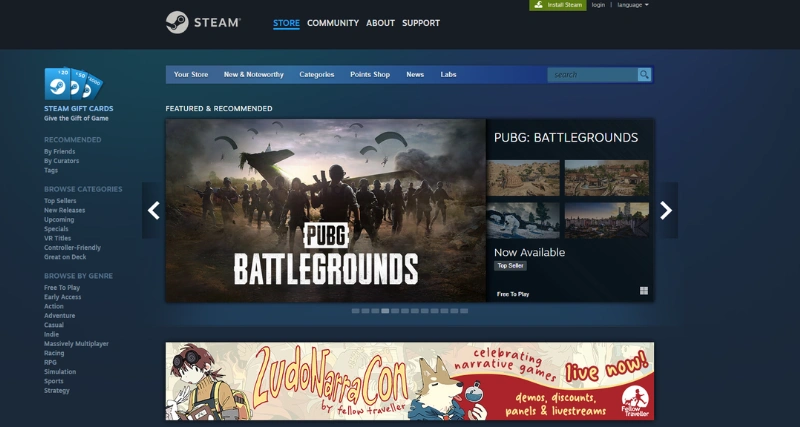Screen dimensions: 800x427
Task: Open the first PUBG screenshot thumbnail
Action: [x=523, y=177]
